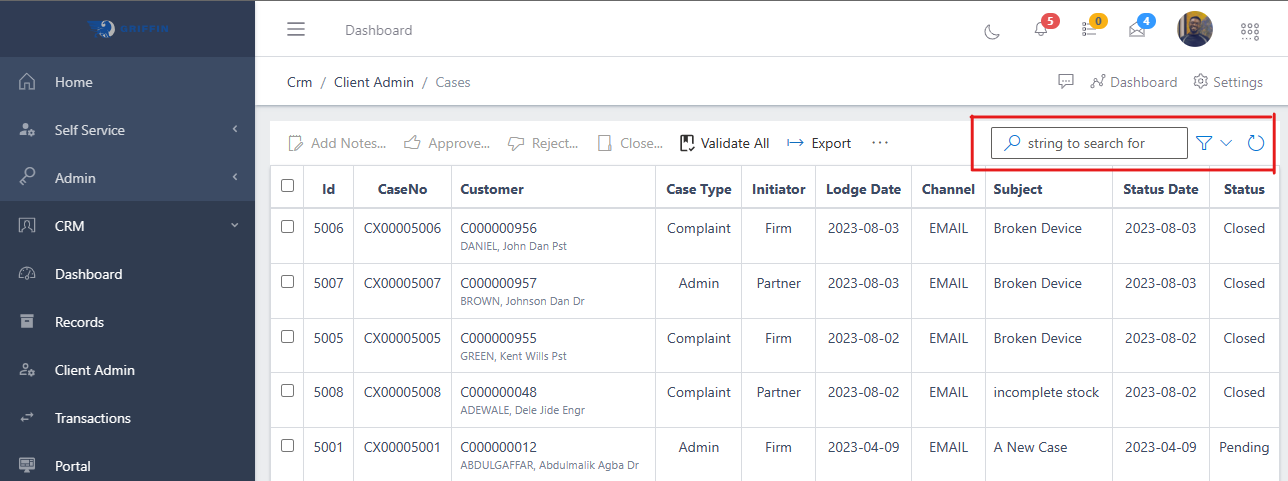Click the Dashboard gauge icon in sidebar

tap(28, 274)
